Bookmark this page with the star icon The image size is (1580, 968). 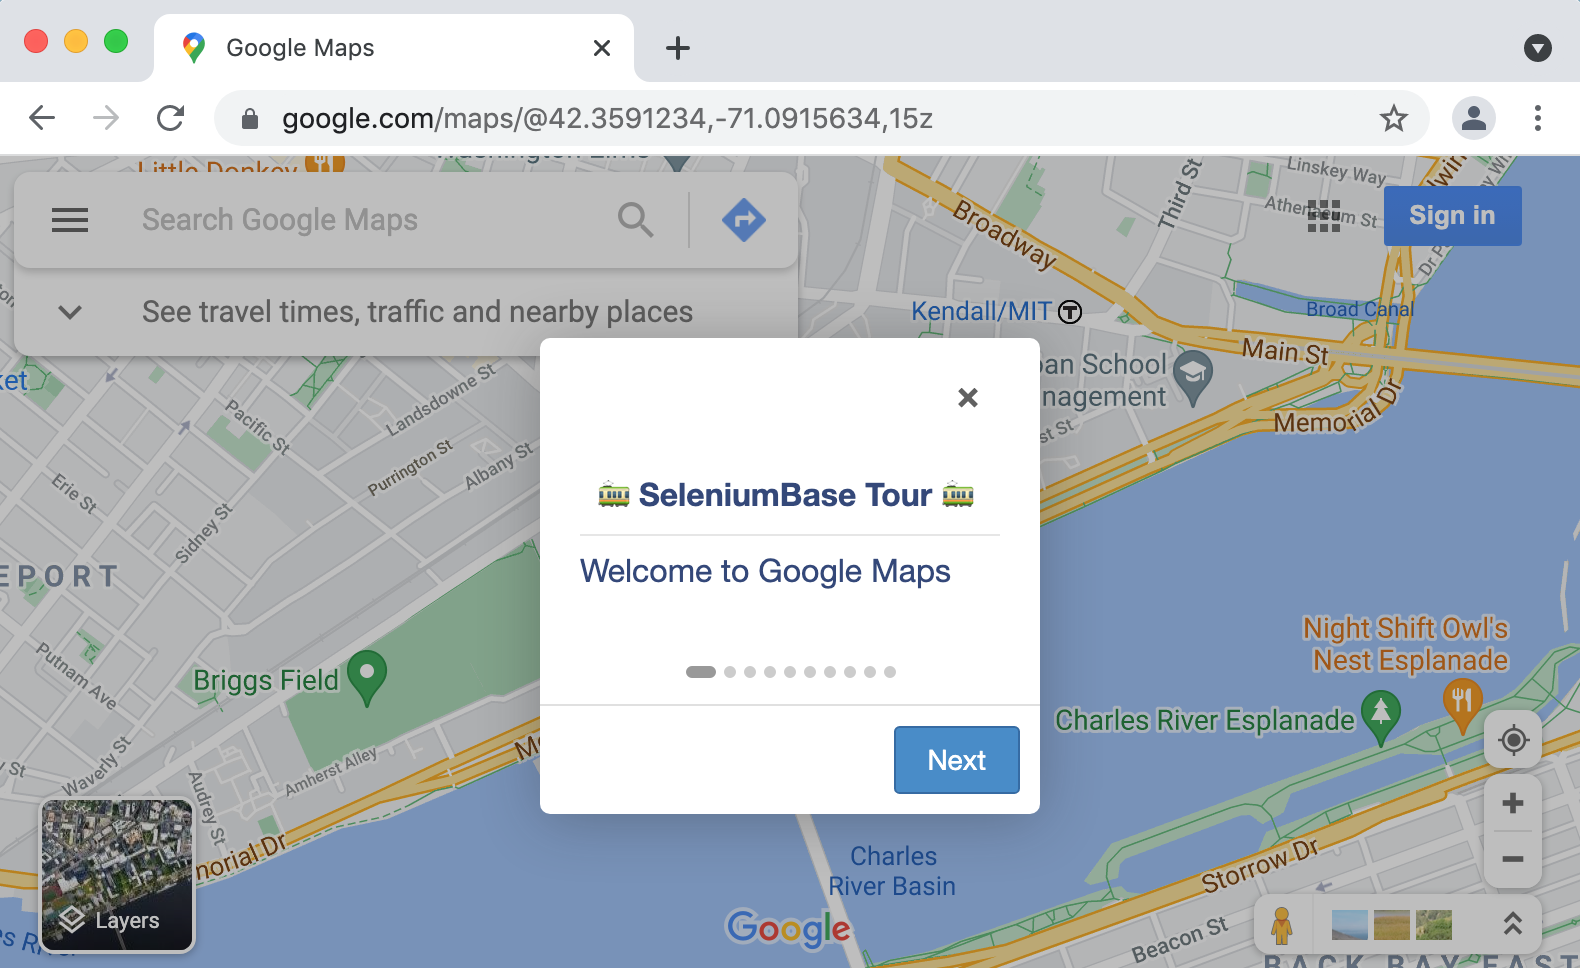[1394, 118]
